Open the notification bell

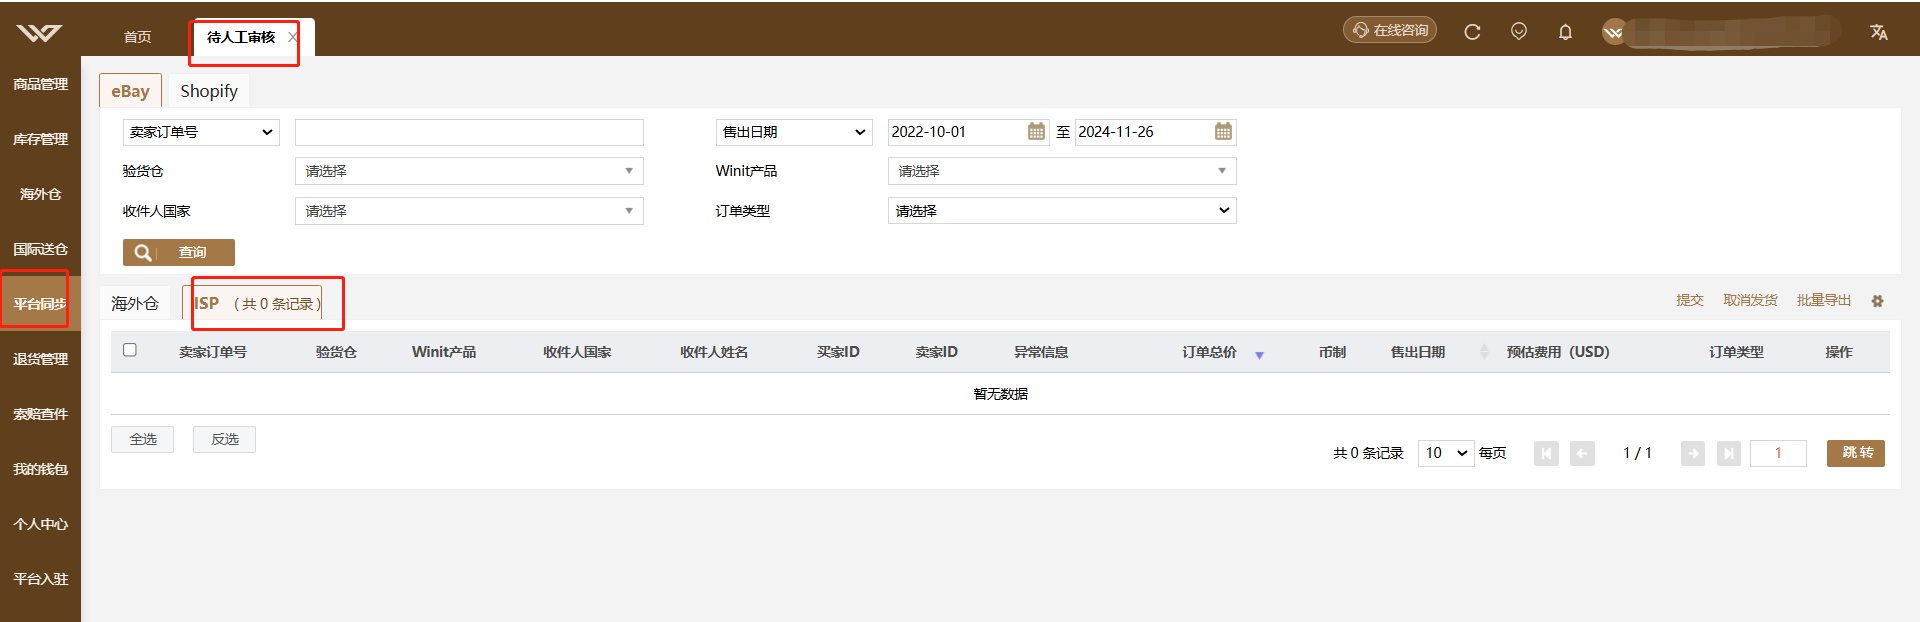pyautogui.click(x=1566, y=32)
